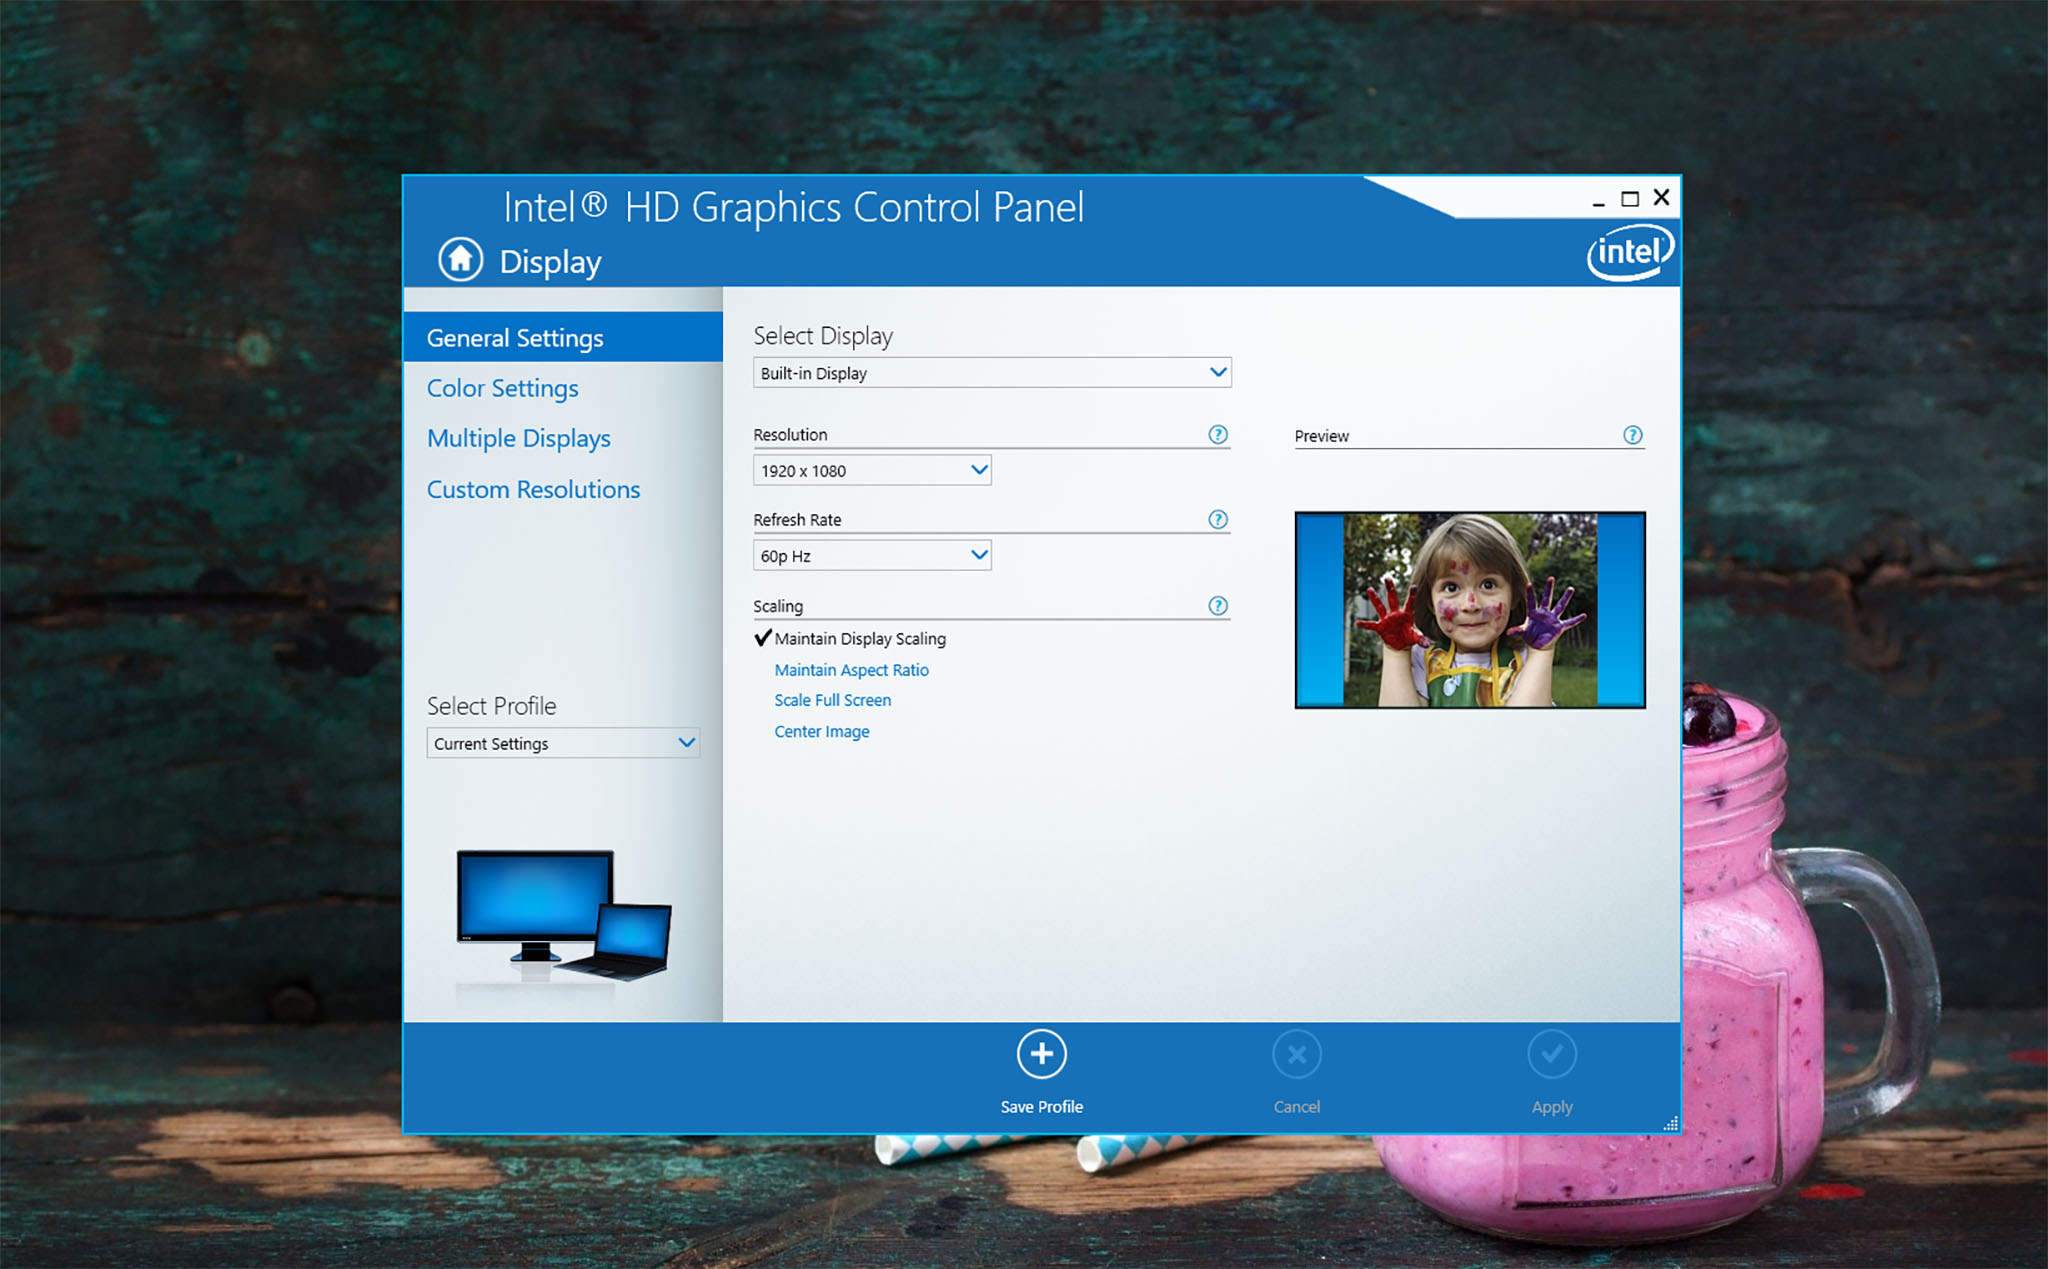Open the Resolution help icon

coord(1217,434)
